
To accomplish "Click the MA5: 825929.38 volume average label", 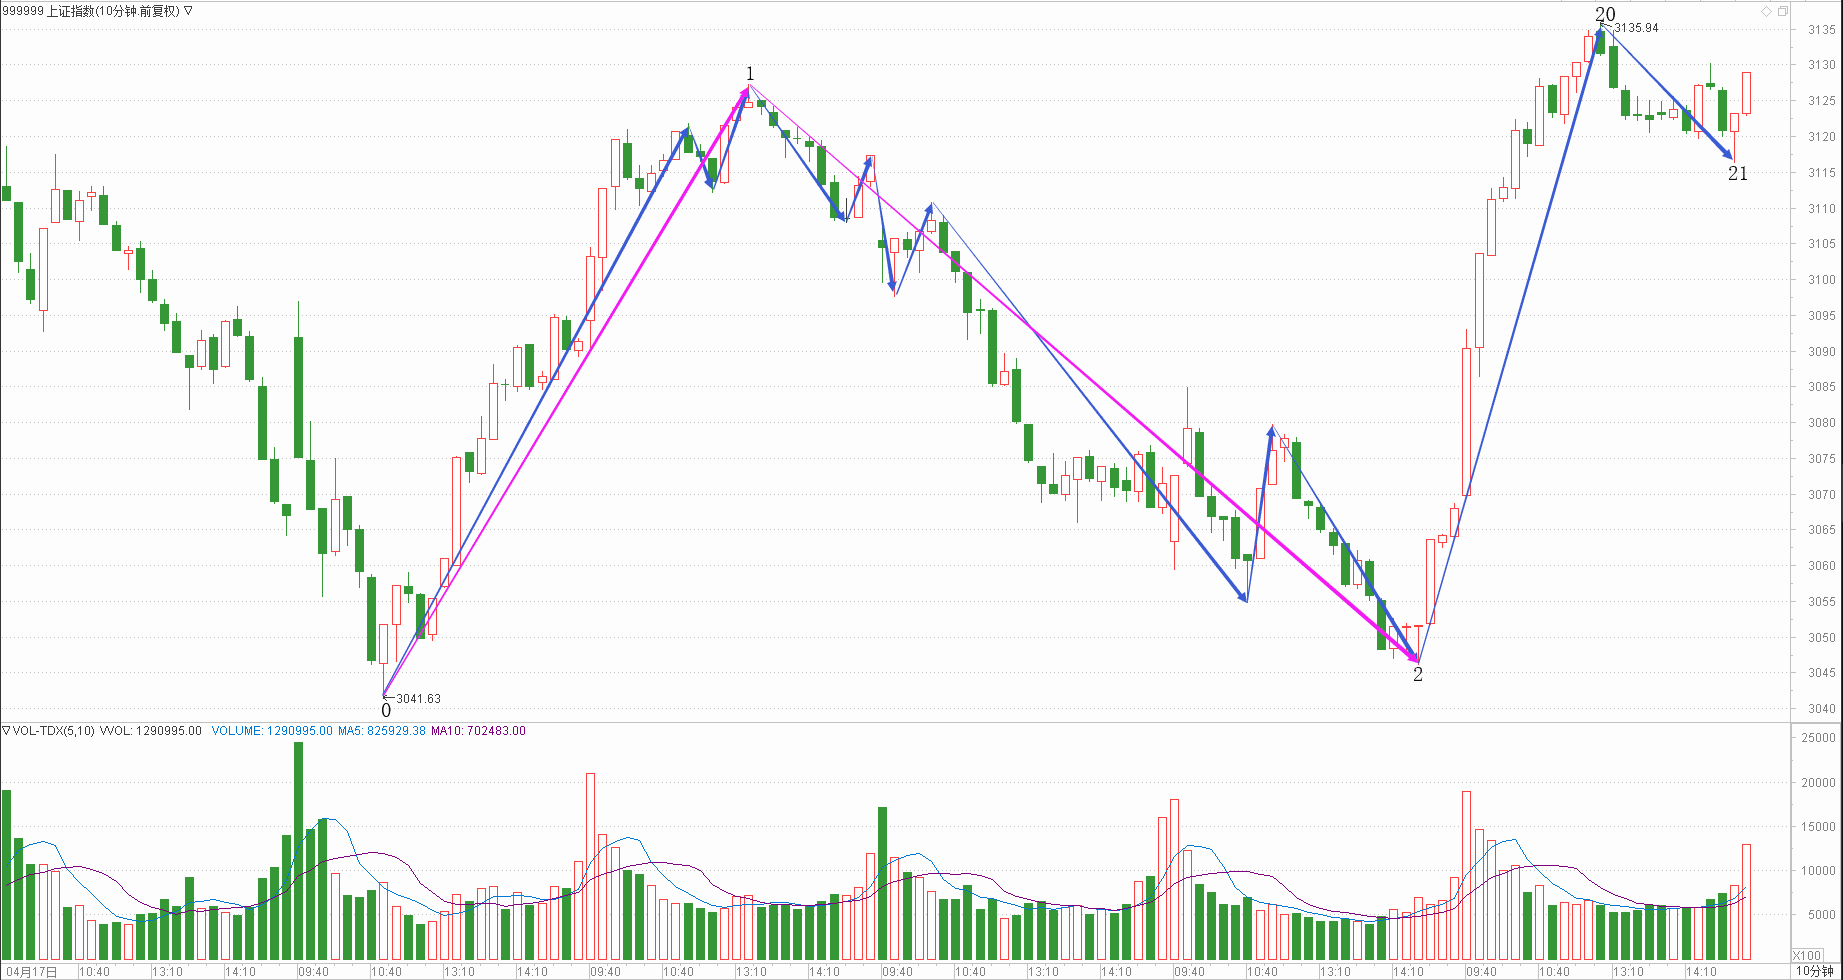I will coord(381,731).
